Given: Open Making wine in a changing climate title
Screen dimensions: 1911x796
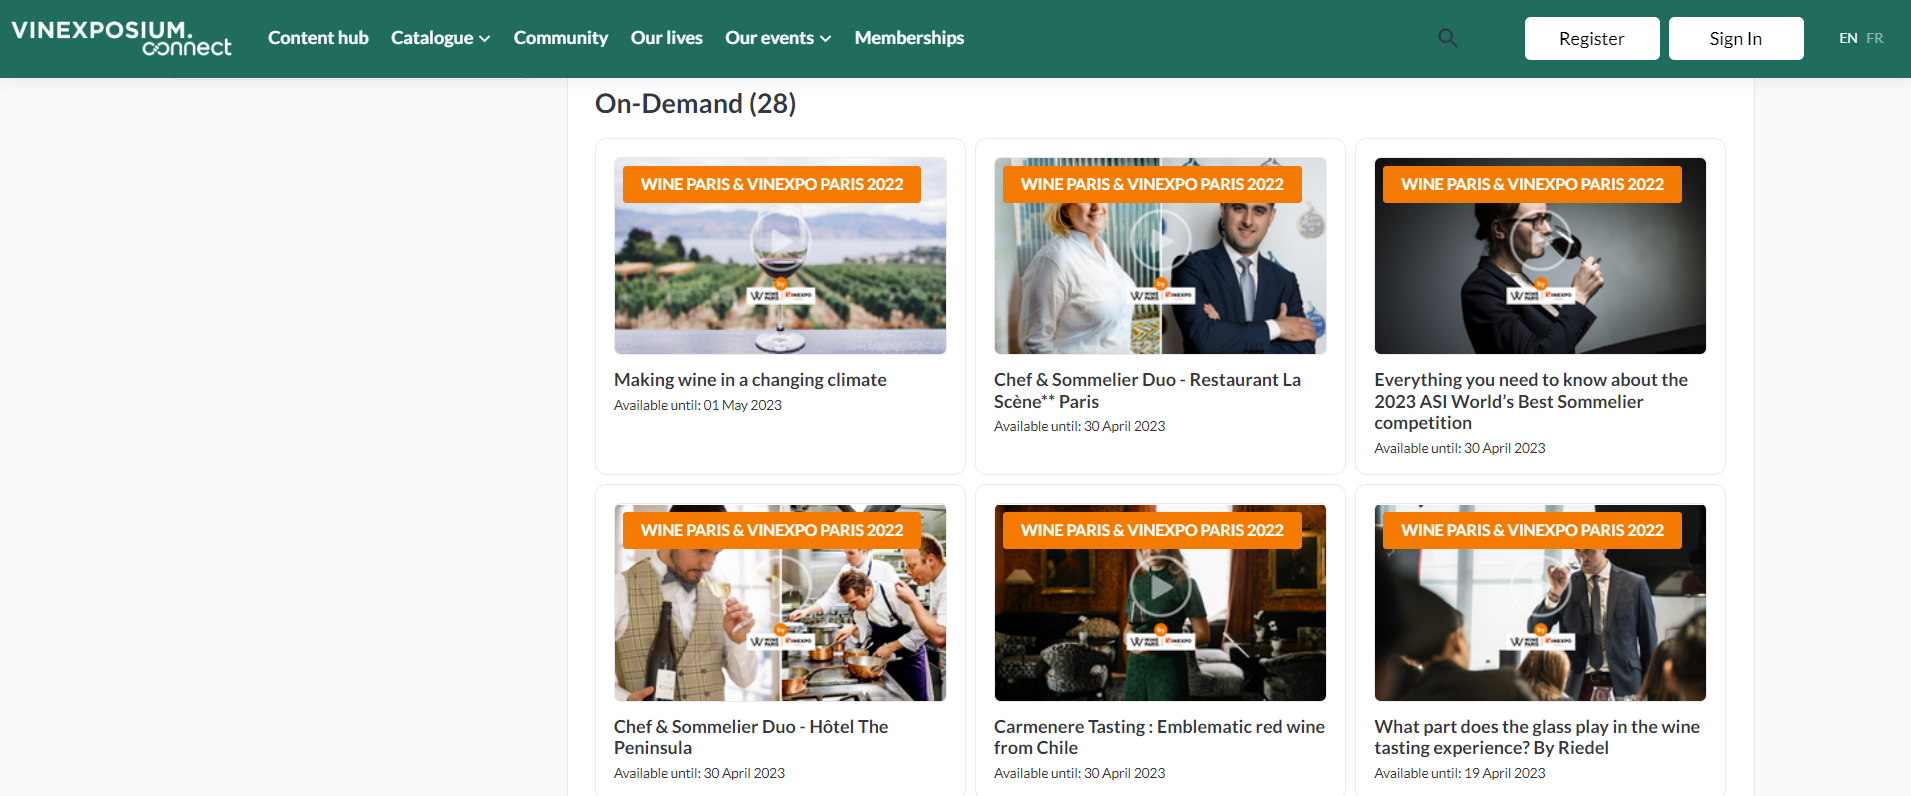Looking at the screenshot, I should 750,380.
